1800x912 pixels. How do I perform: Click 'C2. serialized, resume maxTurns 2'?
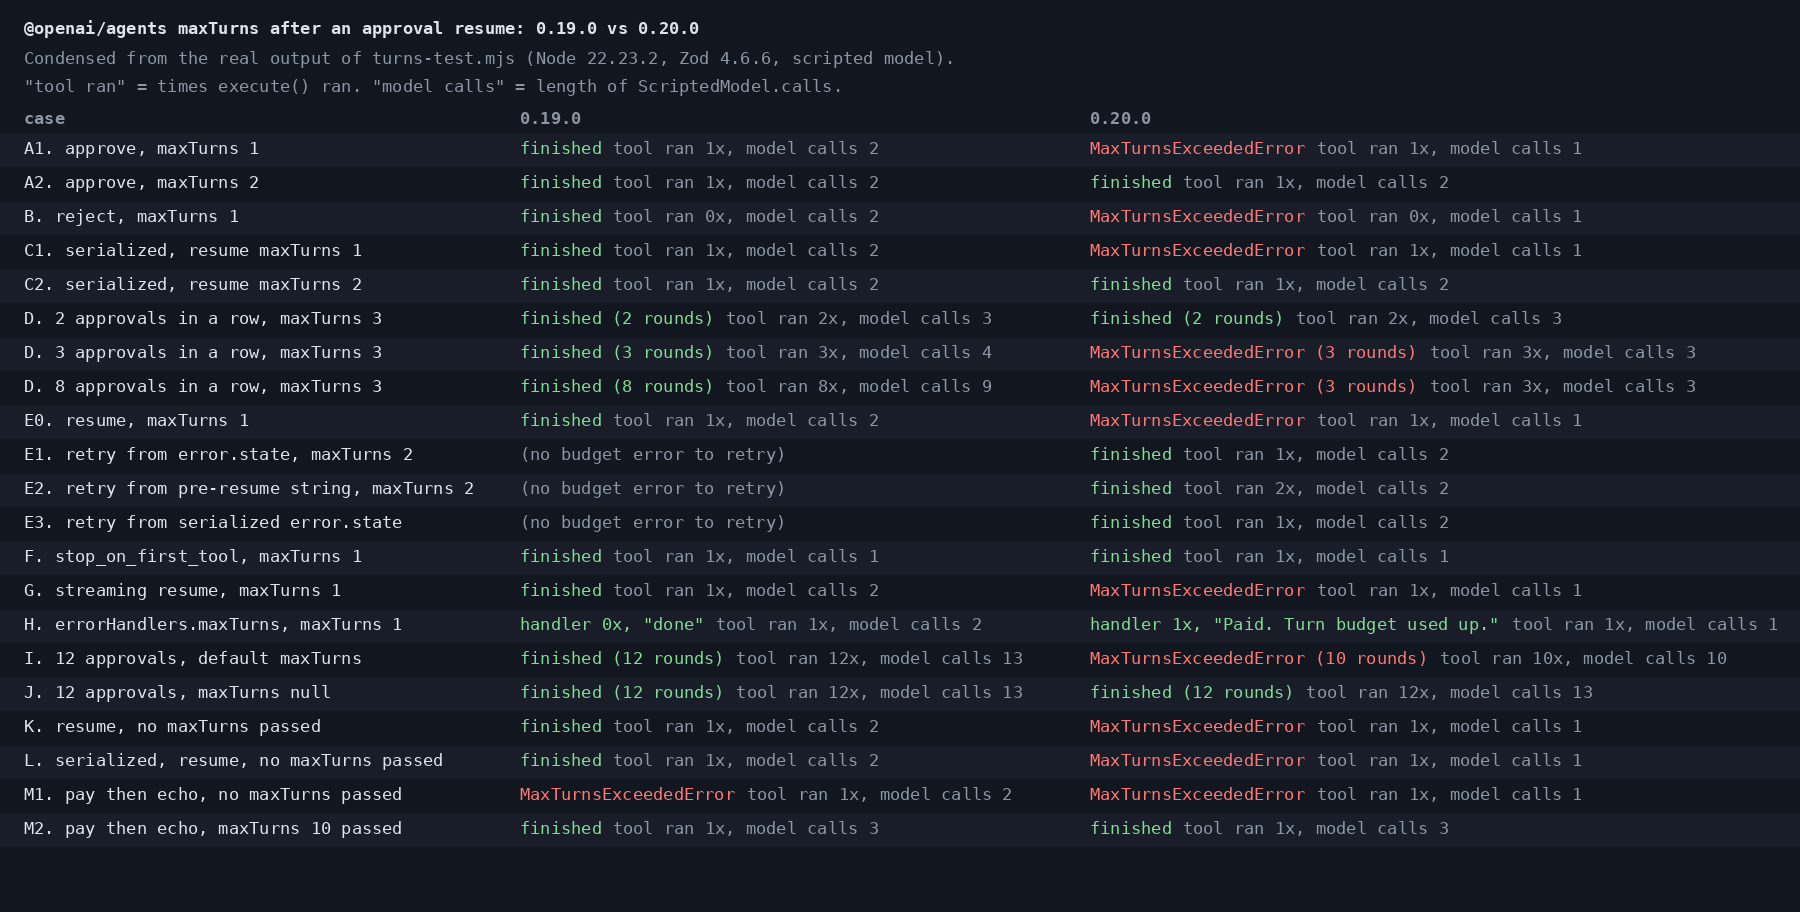[x=193, y=284]
